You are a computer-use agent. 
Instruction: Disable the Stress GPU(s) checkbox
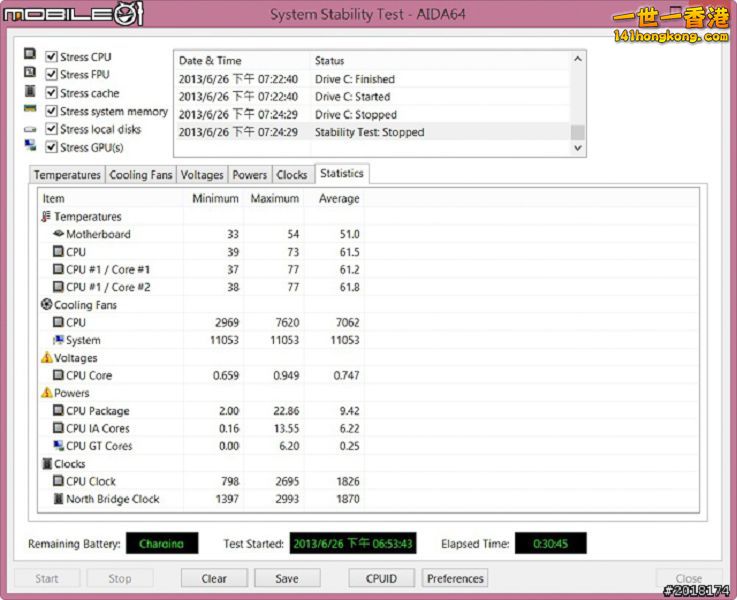pyautogui.click(x=51, y=147)
